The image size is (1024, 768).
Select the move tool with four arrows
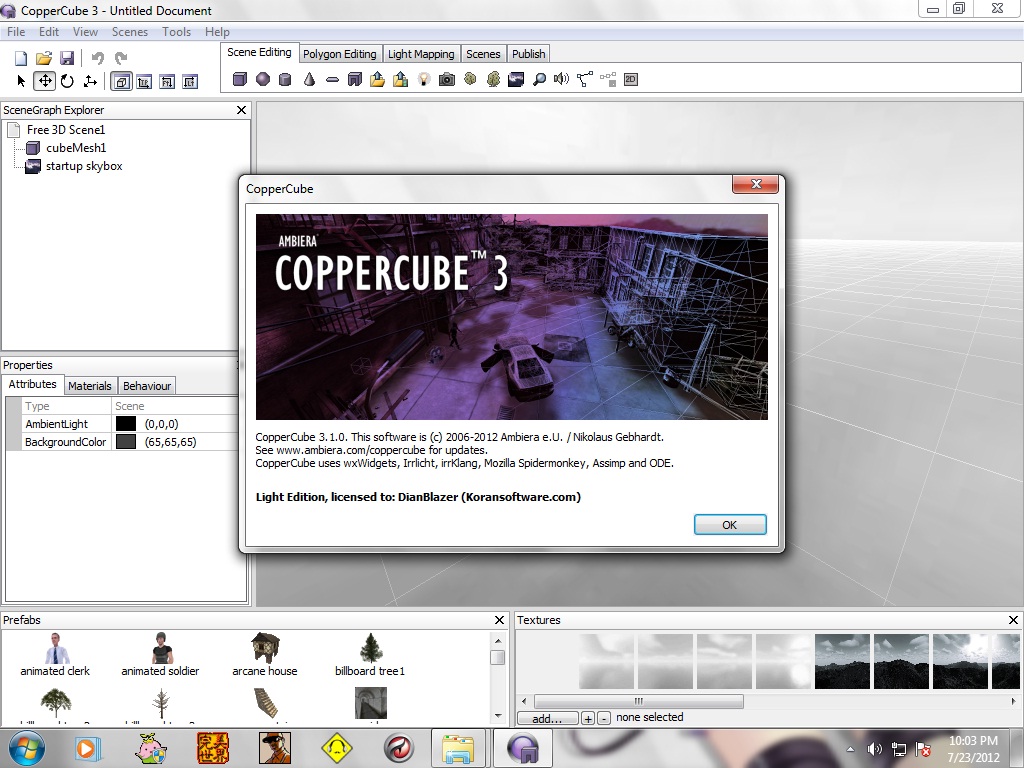(x=44, y=81)
